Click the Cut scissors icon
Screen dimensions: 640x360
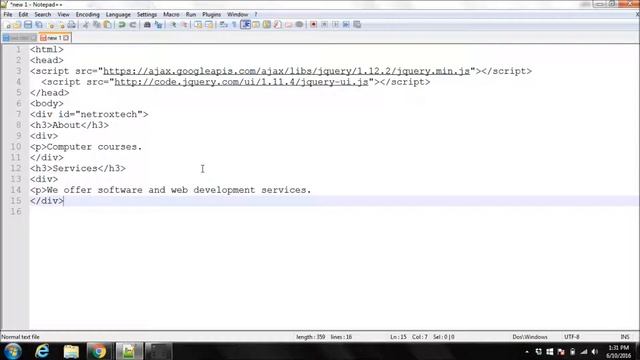tap(86, 25)
